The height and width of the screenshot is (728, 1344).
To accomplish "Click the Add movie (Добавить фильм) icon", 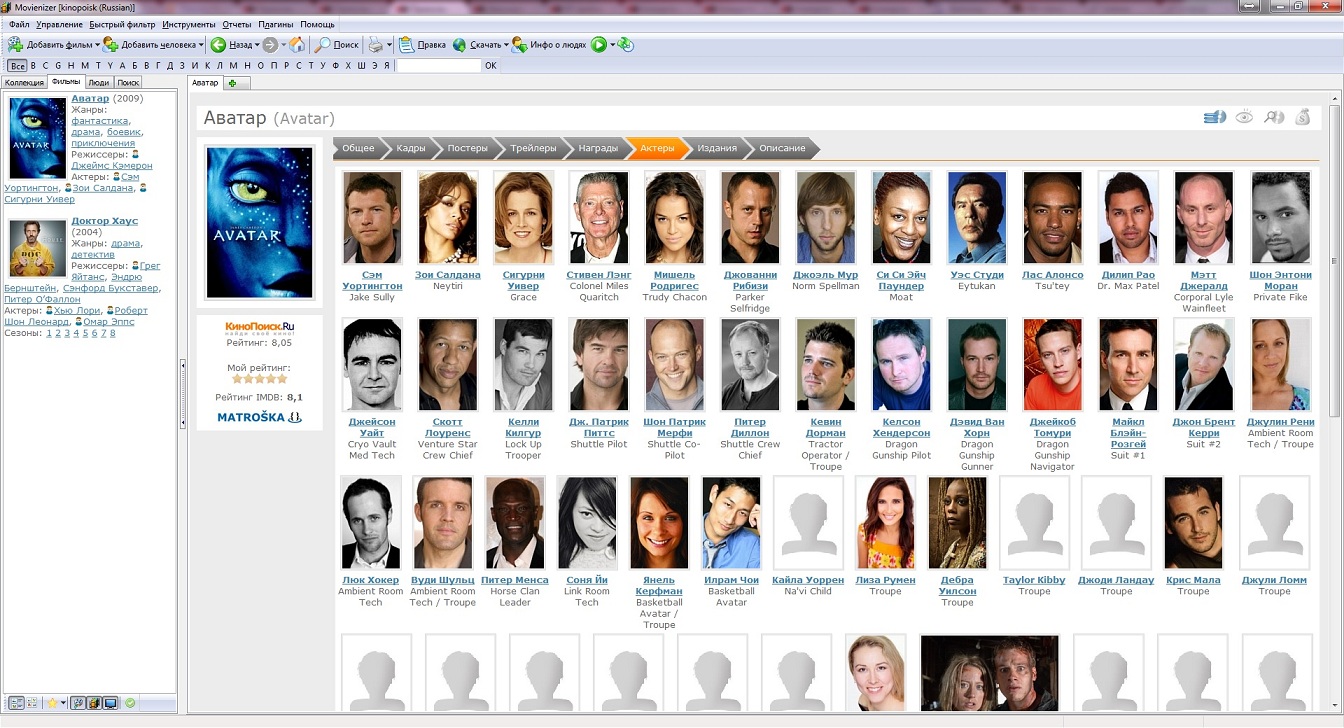I will [x=15, y=45].
